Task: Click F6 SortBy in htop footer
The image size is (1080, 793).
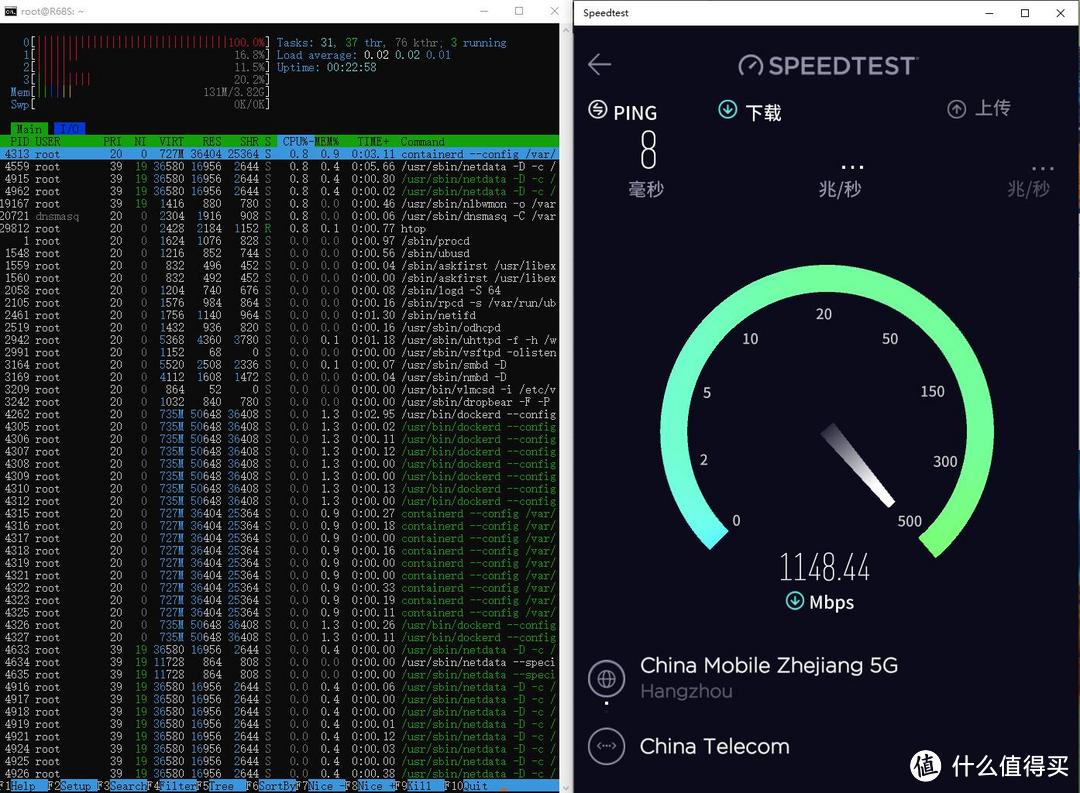Action: pos(271,786)
